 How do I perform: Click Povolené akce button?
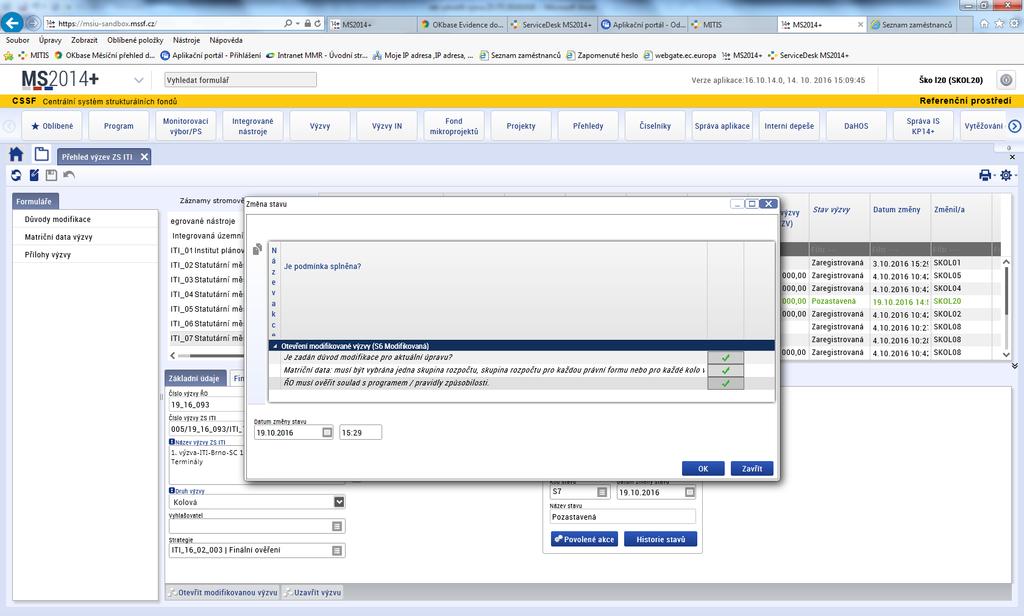(584, 540)
